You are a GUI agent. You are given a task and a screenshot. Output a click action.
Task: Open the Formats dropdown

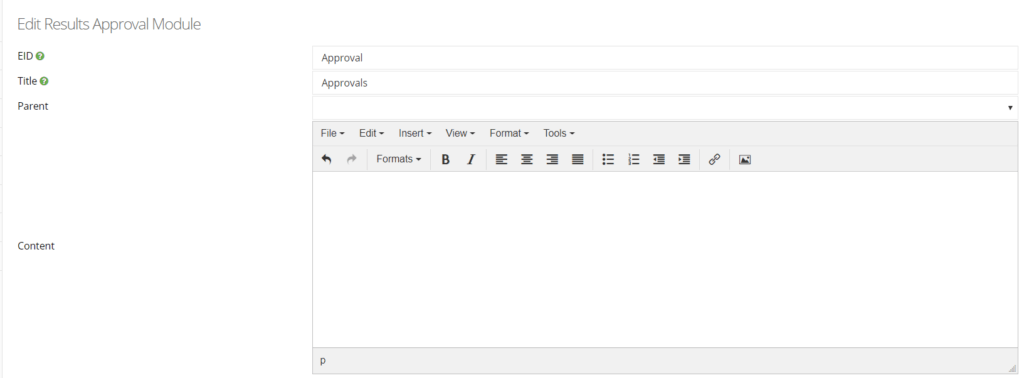(398, 159)
